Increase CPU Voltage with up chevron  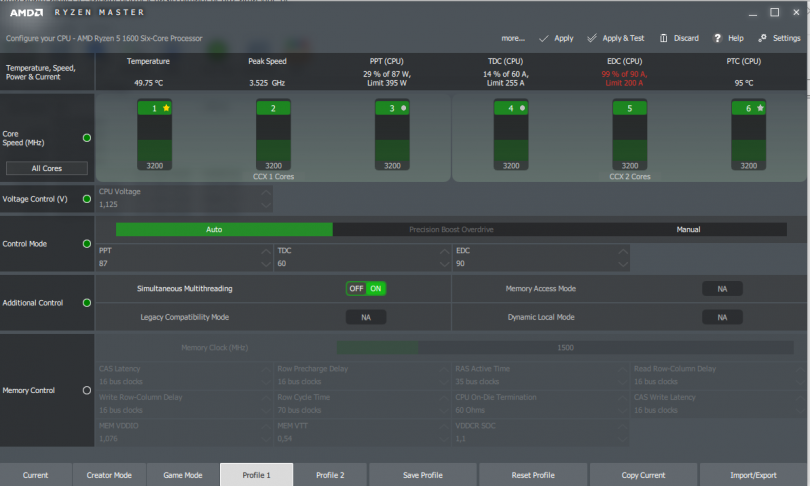(x=266, y=192)
